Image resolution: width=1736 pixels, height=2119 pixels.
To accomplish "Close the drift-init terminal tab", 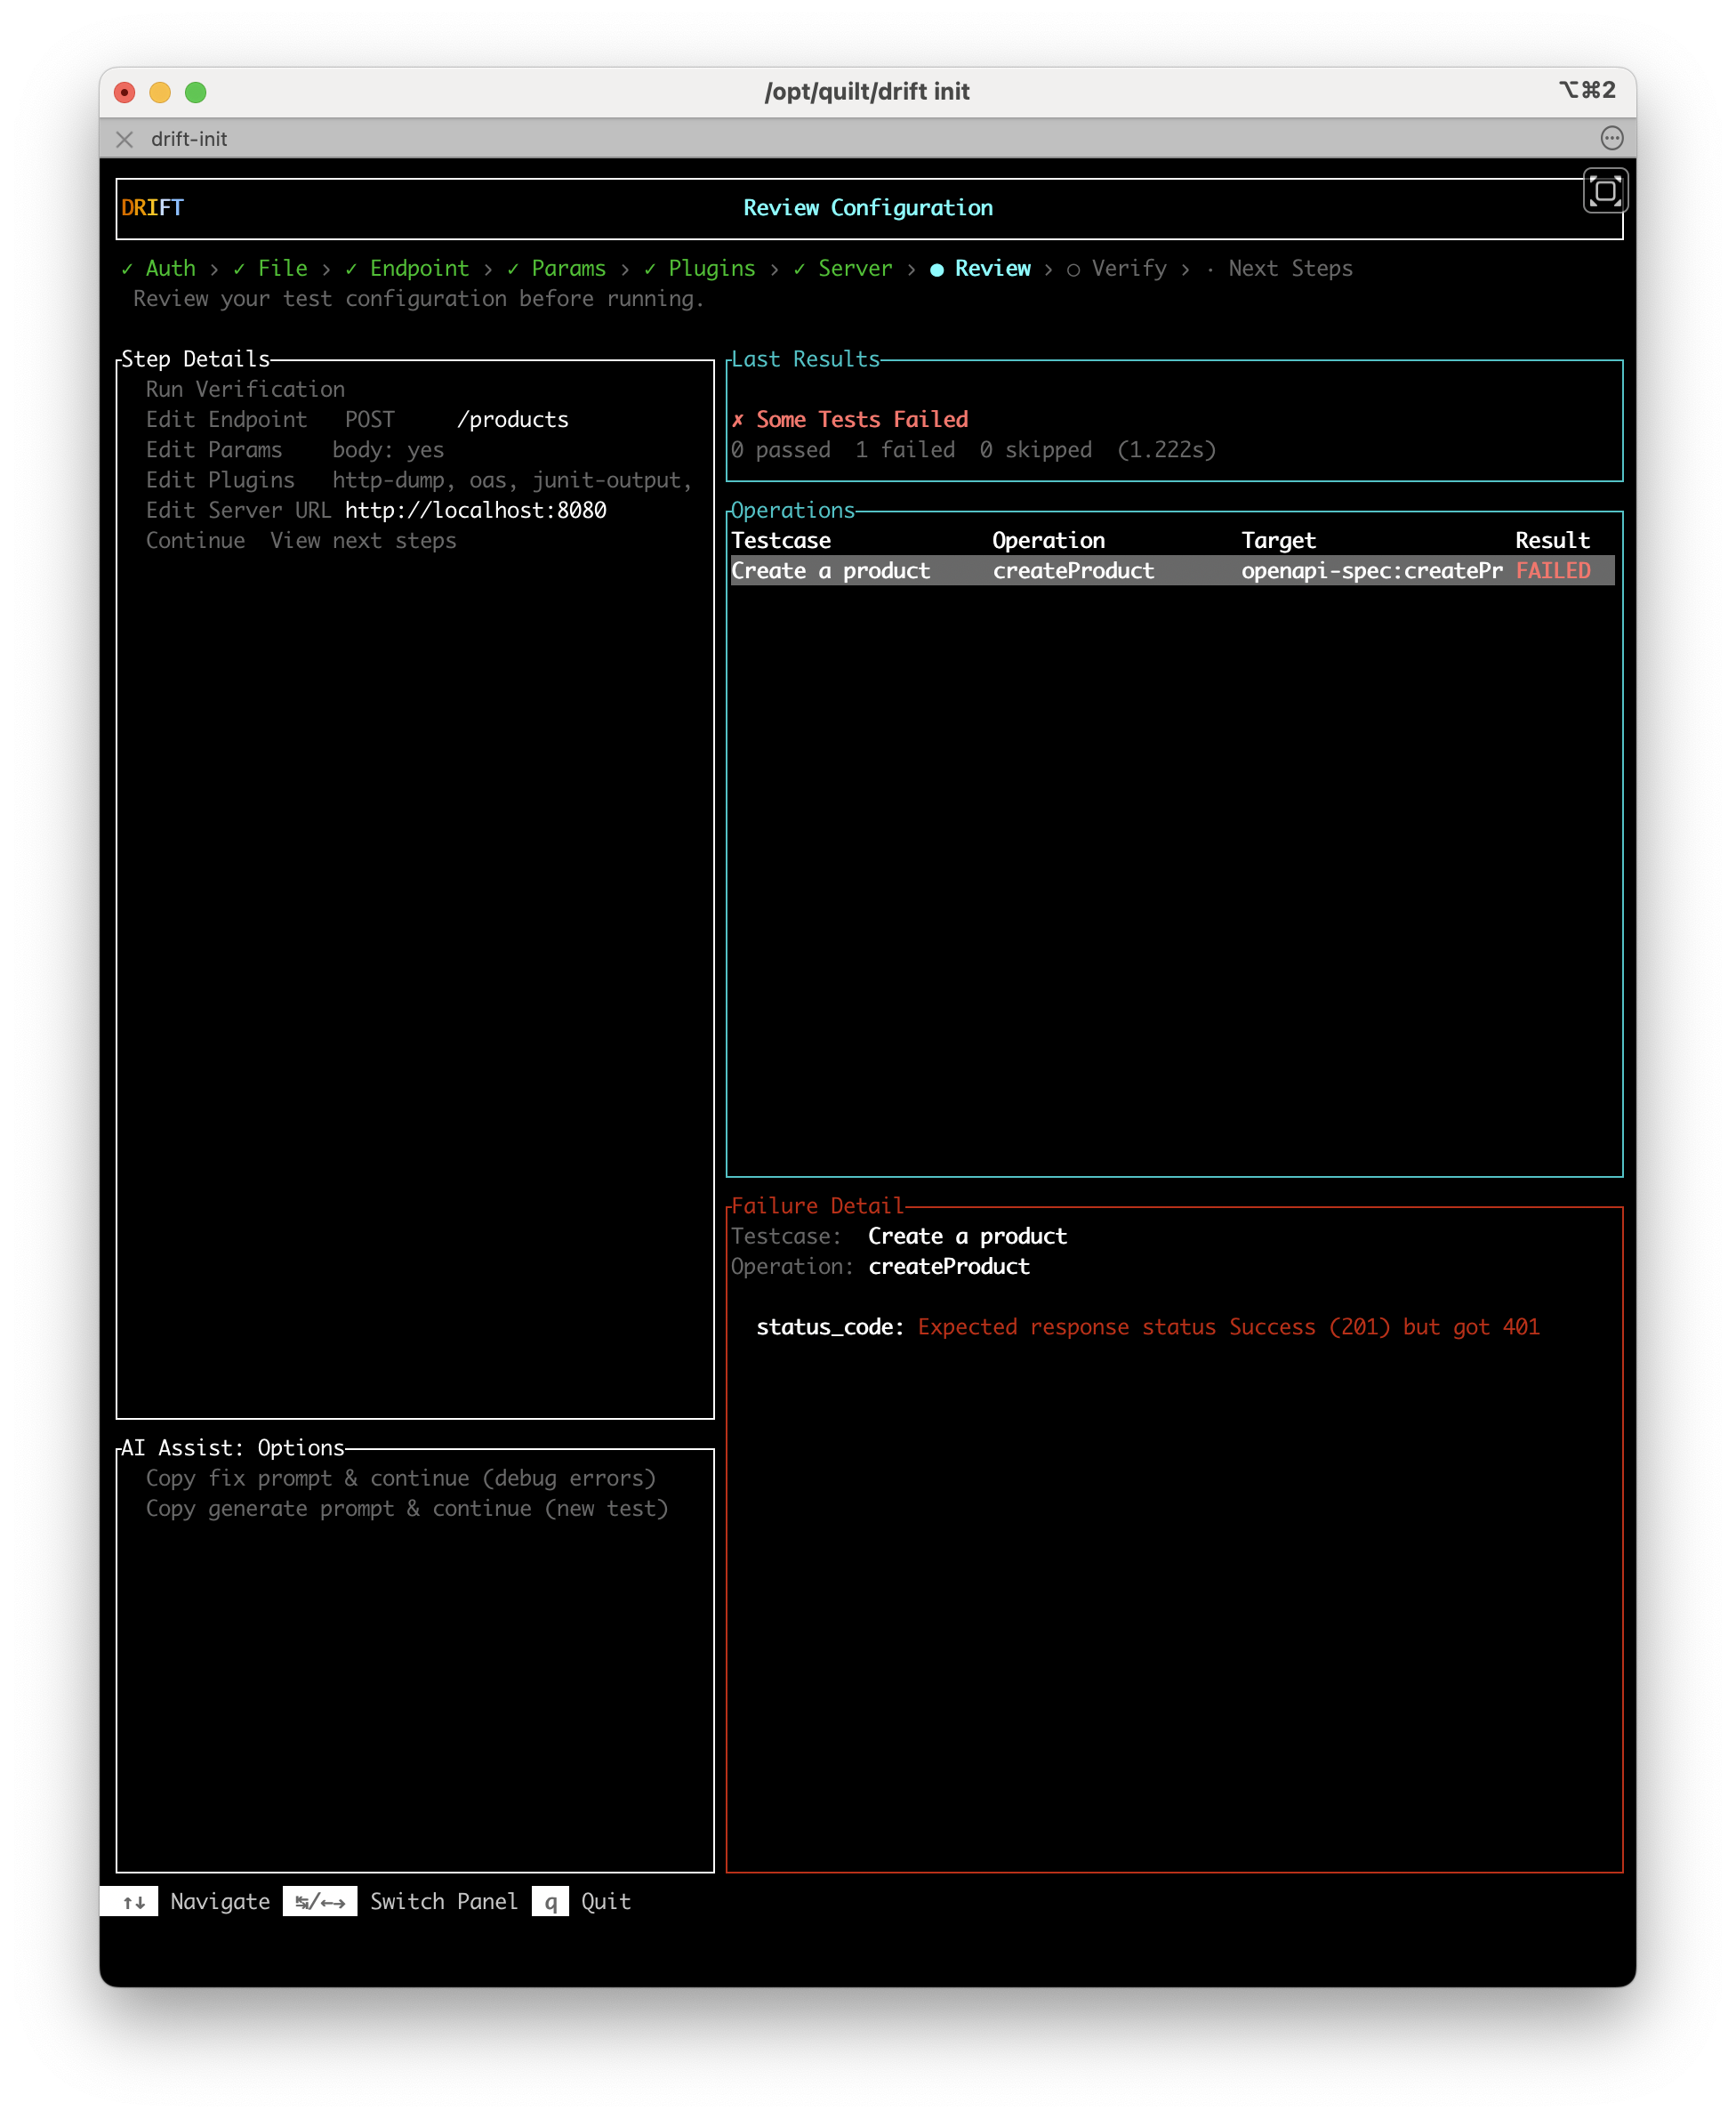I will (x=124, y=139).
